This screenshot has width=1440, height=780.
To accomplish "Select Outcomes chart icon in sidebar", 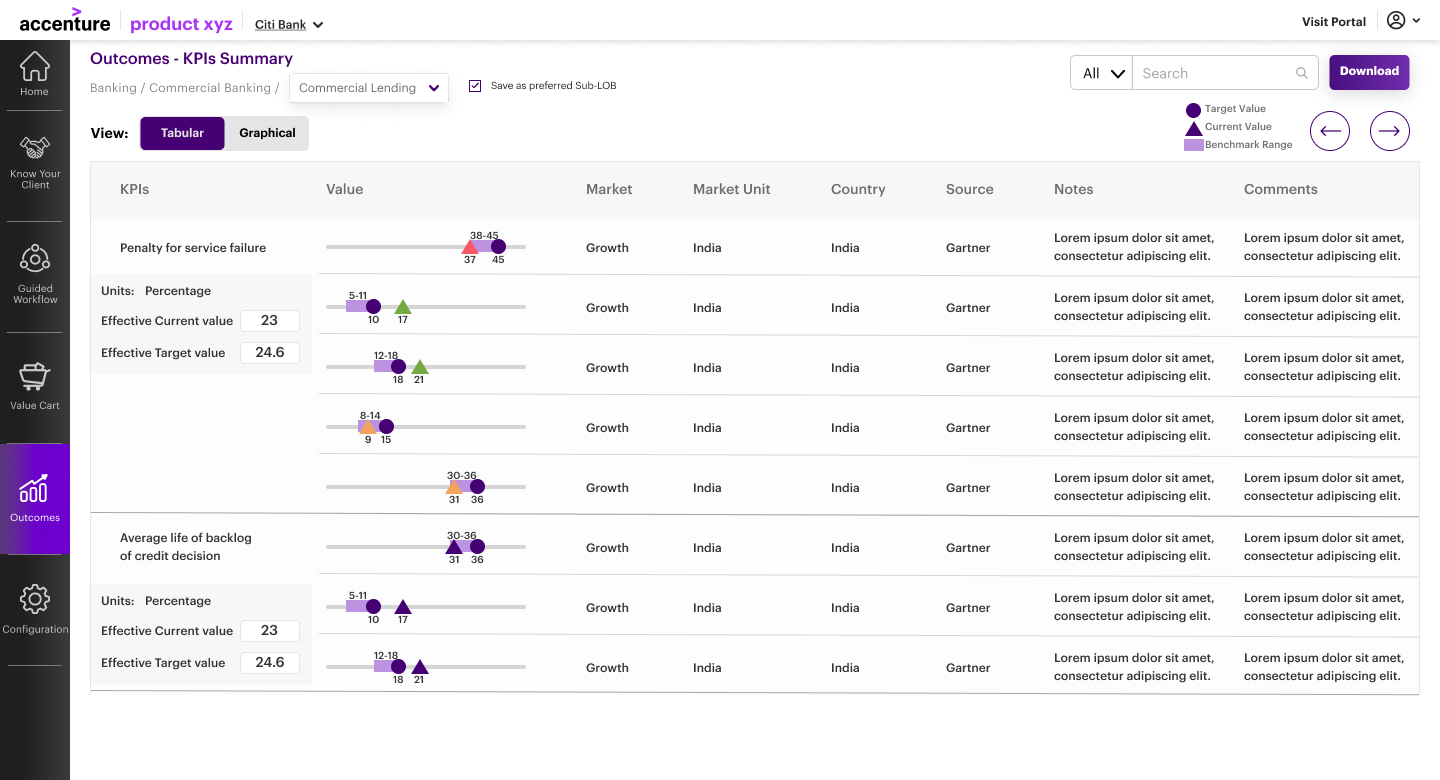I will (35, 488).
